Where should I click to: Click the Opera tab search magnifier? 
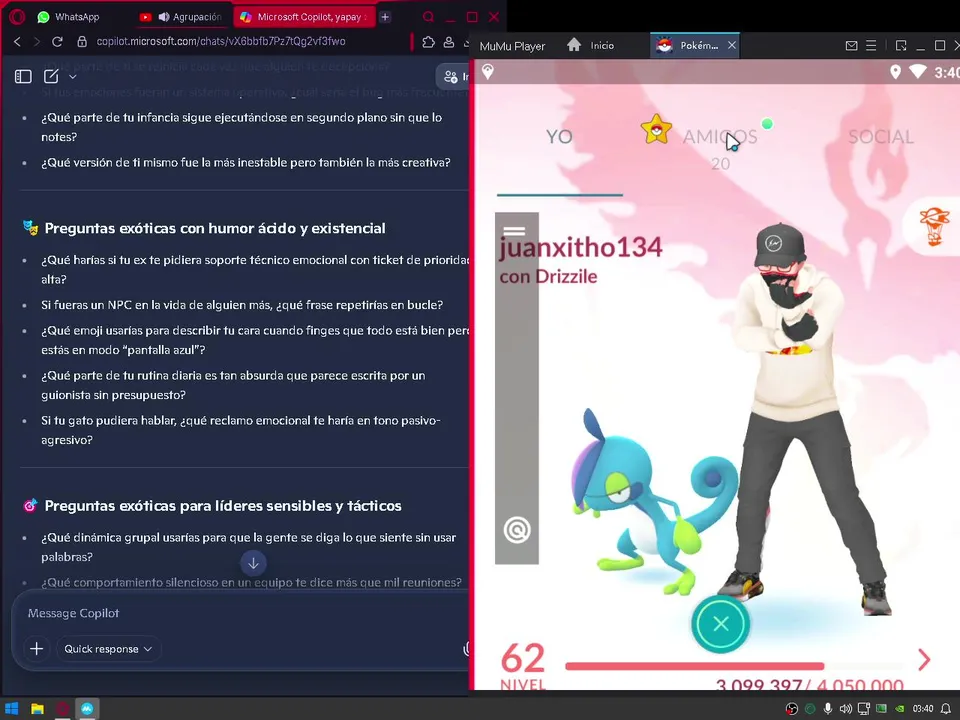[x=429, y=17]
